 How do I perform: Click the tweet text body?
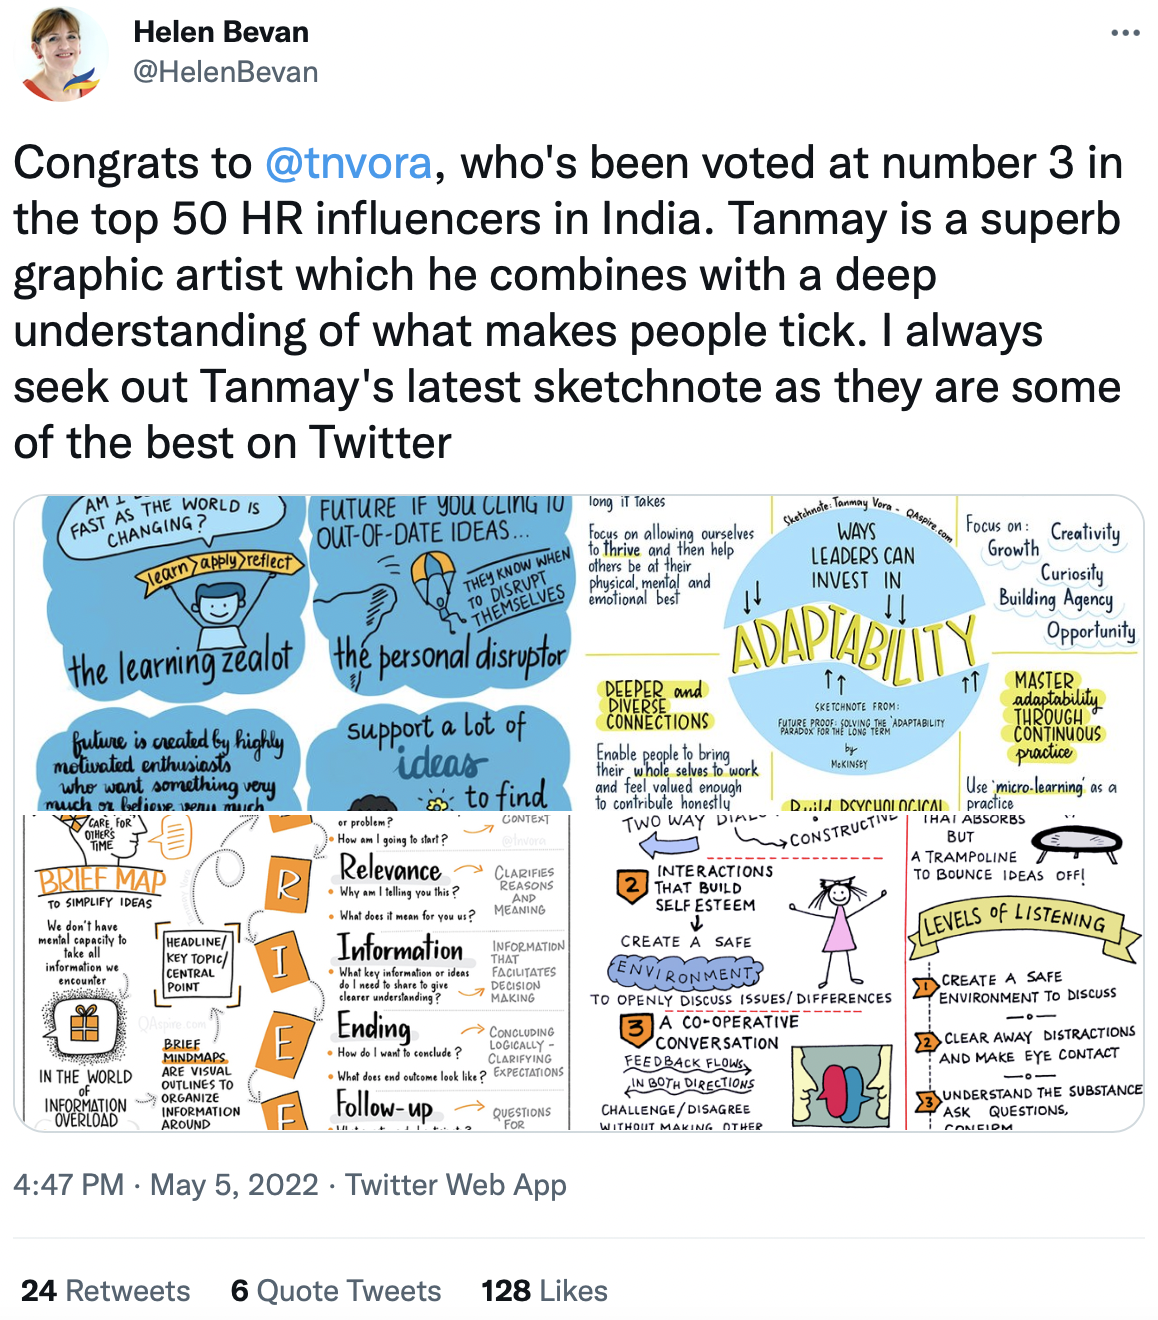pos(568,303)
